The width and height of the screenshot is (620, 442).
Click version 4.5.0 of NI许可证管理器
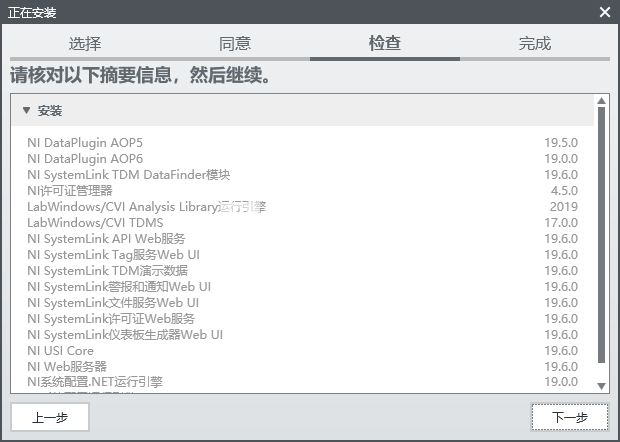[x=564, y=191]
